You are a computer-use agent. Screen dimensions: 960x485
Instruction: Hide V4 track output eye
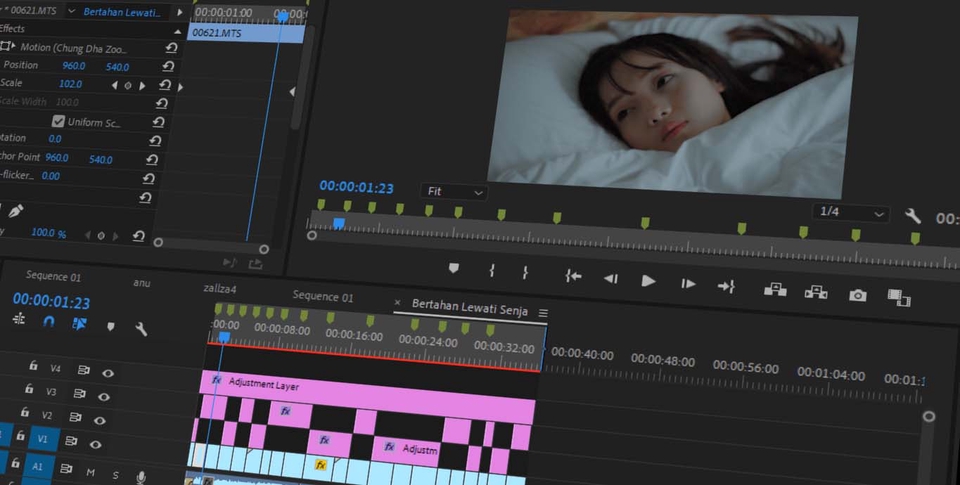[x=108, y=373]
